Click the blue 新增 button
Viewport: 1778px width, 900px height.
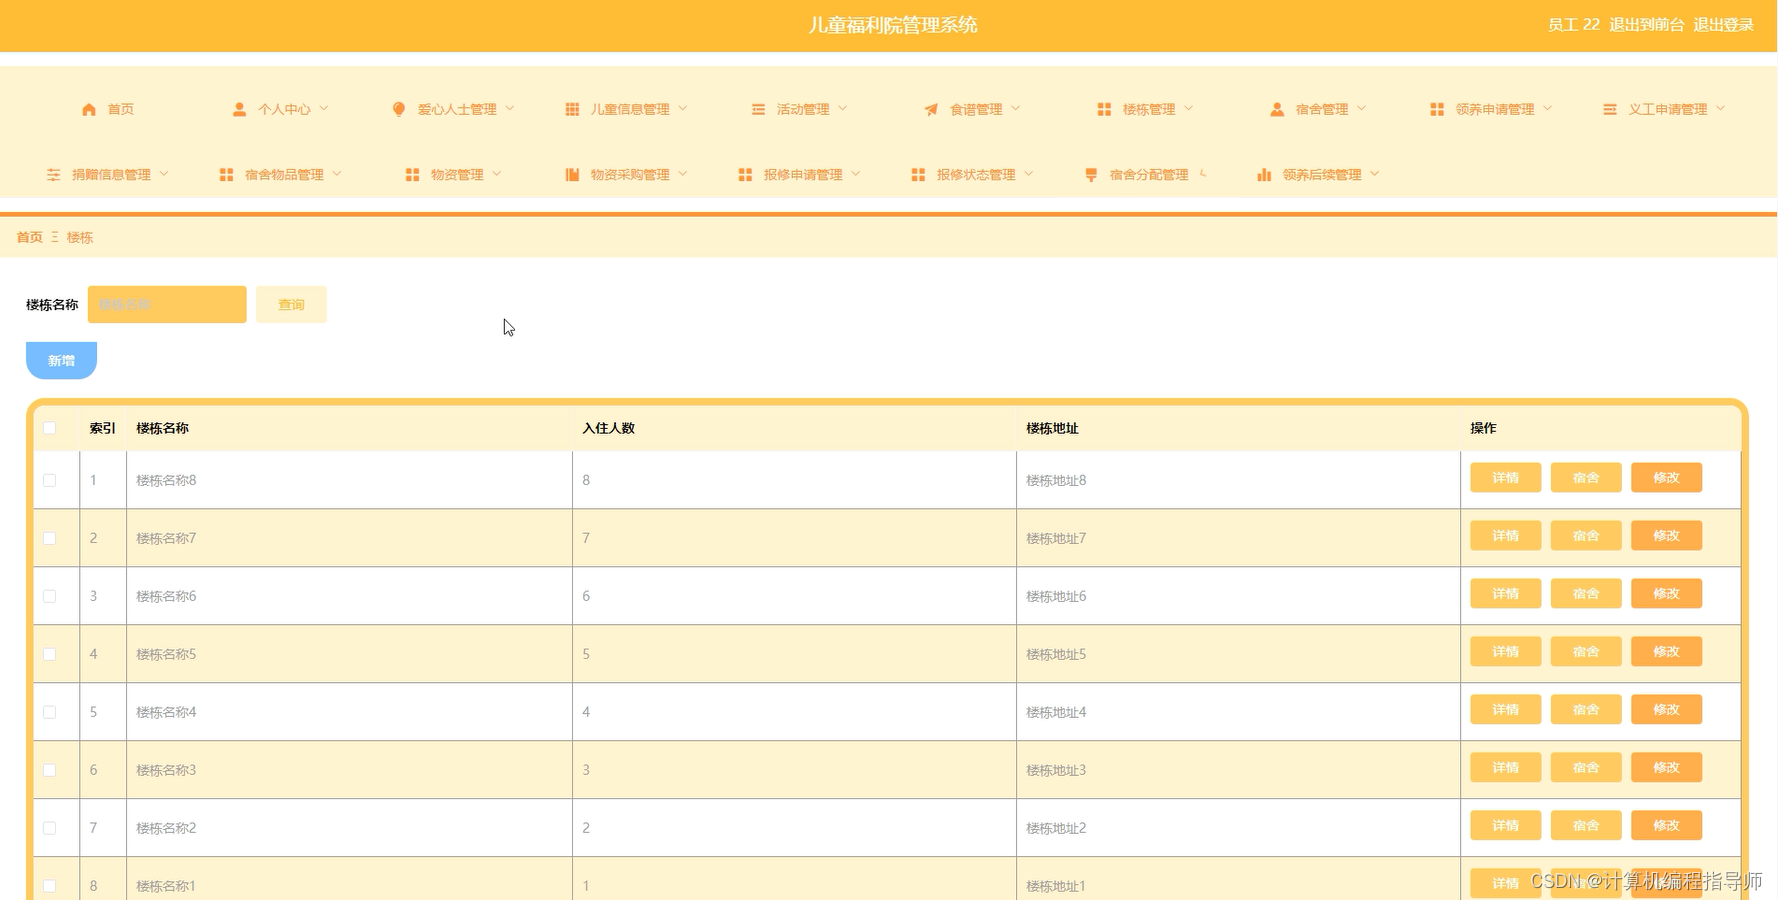(x=61, y=360)
